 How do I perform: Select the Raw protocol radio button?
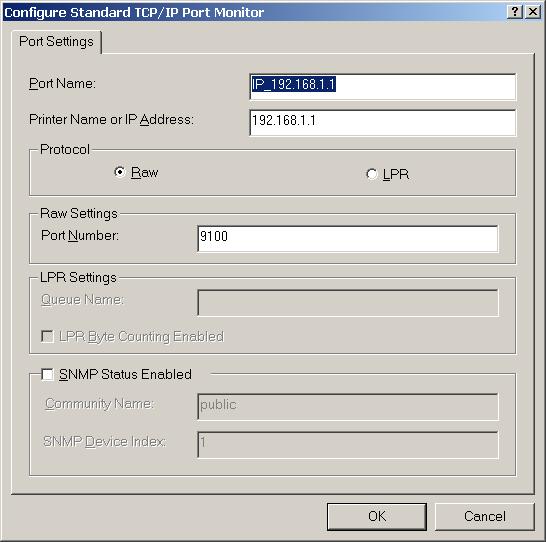click(x=119, y=172)
